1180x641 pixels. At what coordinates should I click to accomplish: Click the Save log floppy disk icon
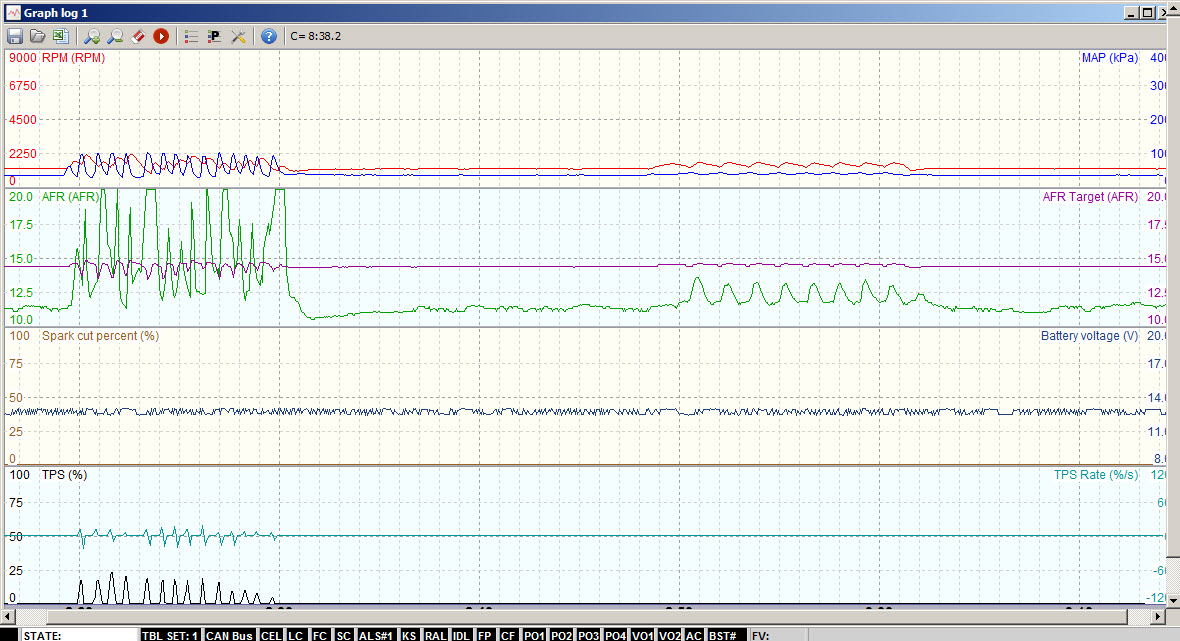tap(15, 36)
